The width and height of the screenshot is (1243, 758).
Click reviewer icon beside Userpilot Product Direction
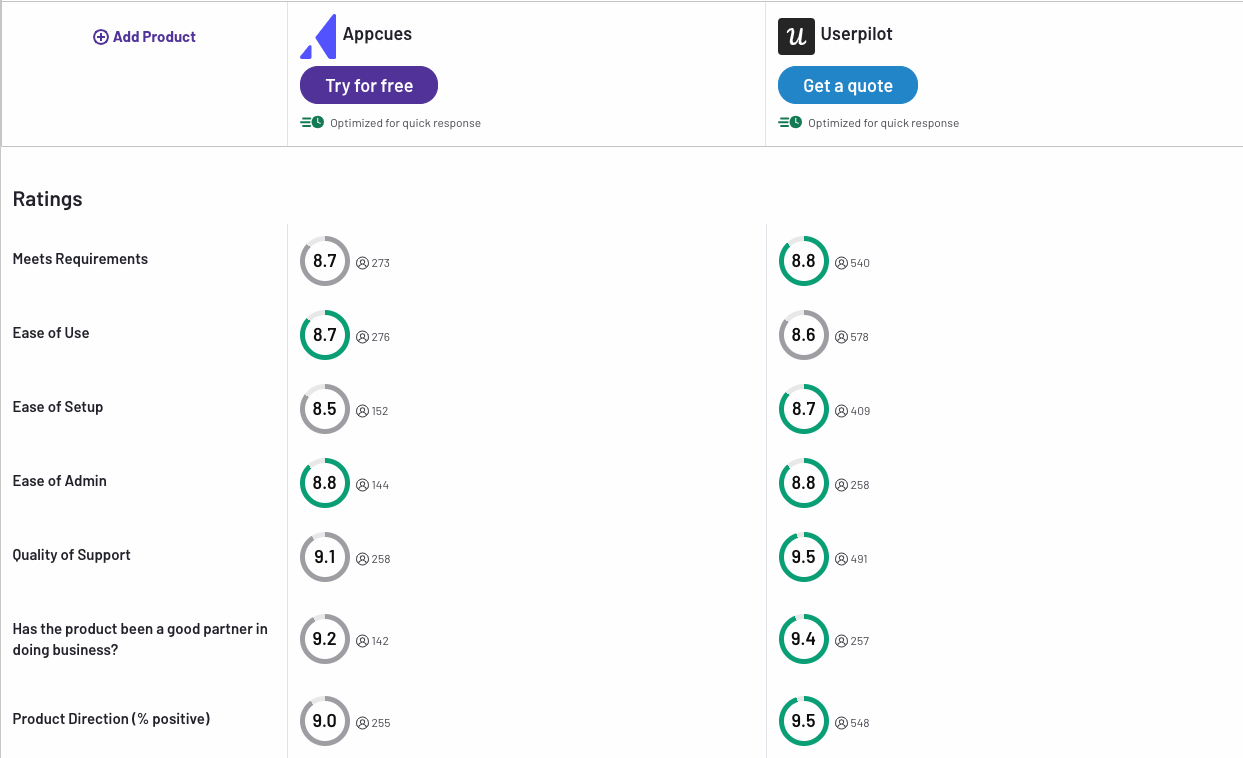[x=841, y=723]
